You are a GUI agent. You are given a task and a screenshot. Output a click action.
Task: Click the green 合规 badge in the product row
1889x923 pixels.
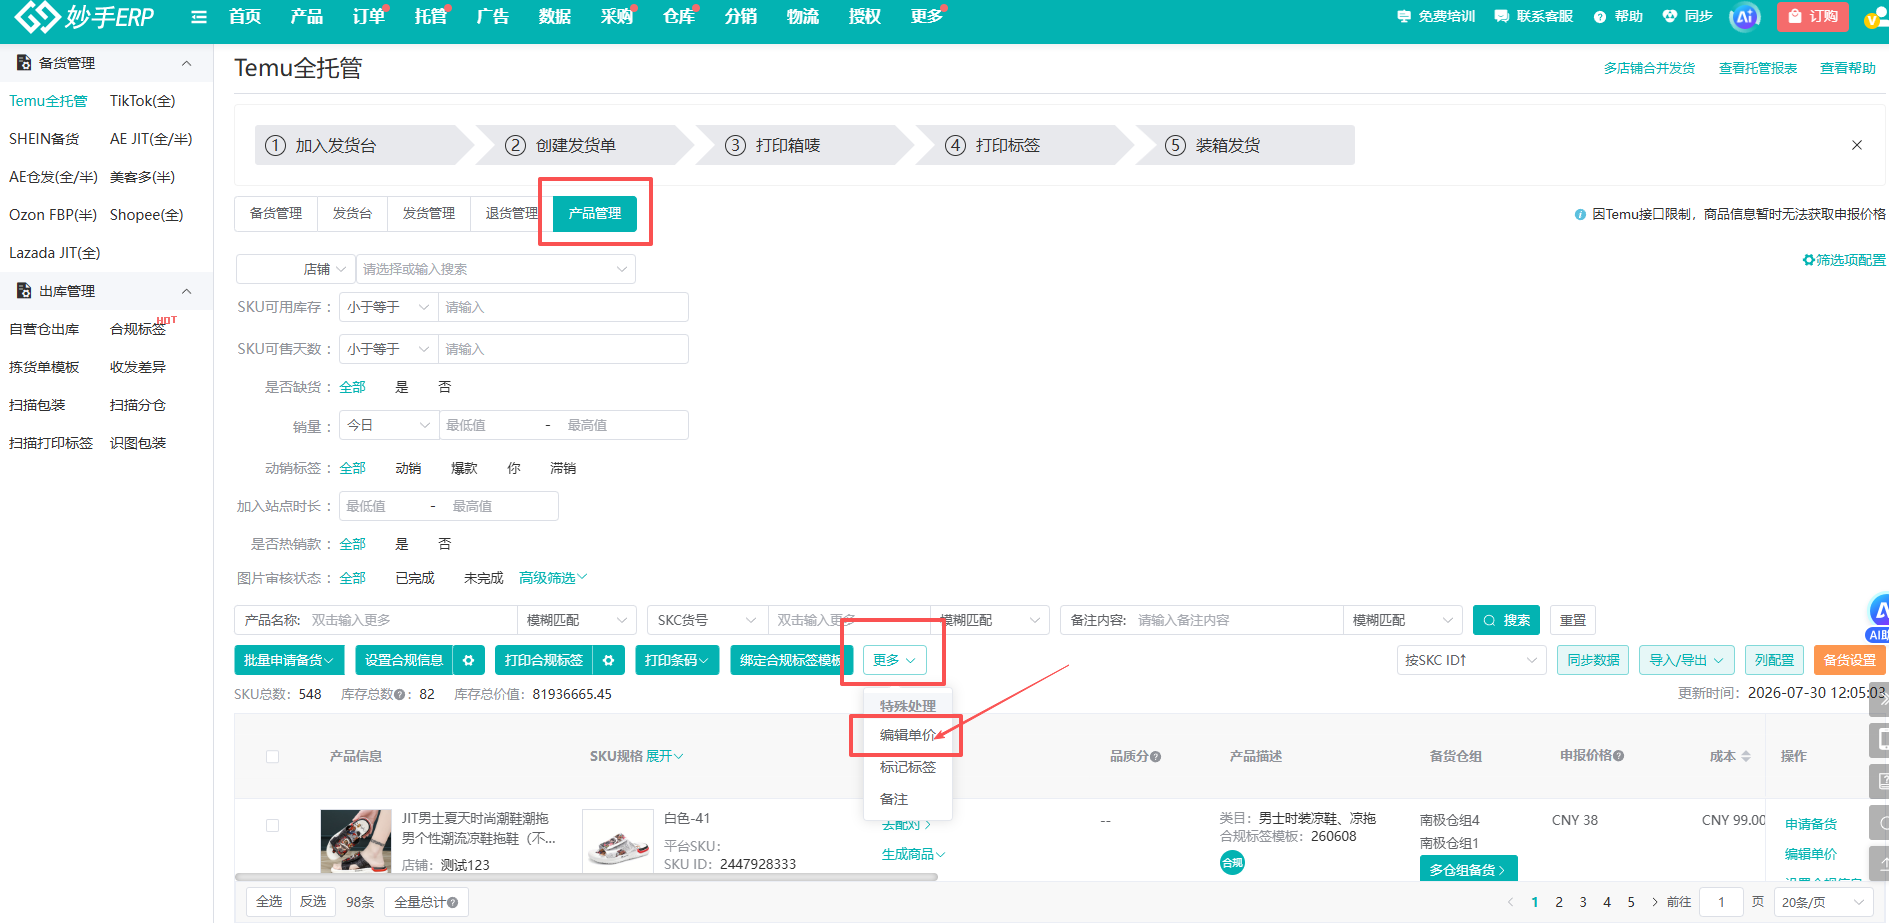pos(1232,862)
